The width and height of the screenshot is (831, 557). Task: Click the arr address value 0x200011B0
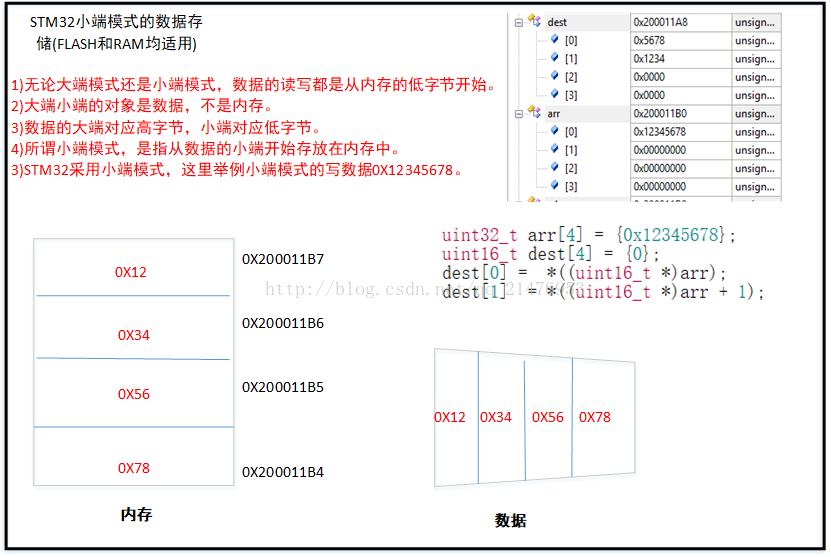(660, 113)
